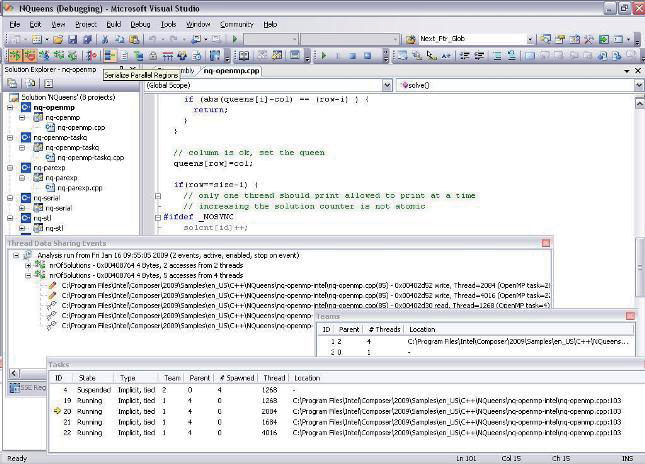Click the Solution Explorer Properties icon
The height and width of the screenshot is (464, 645).
[12, 84]
